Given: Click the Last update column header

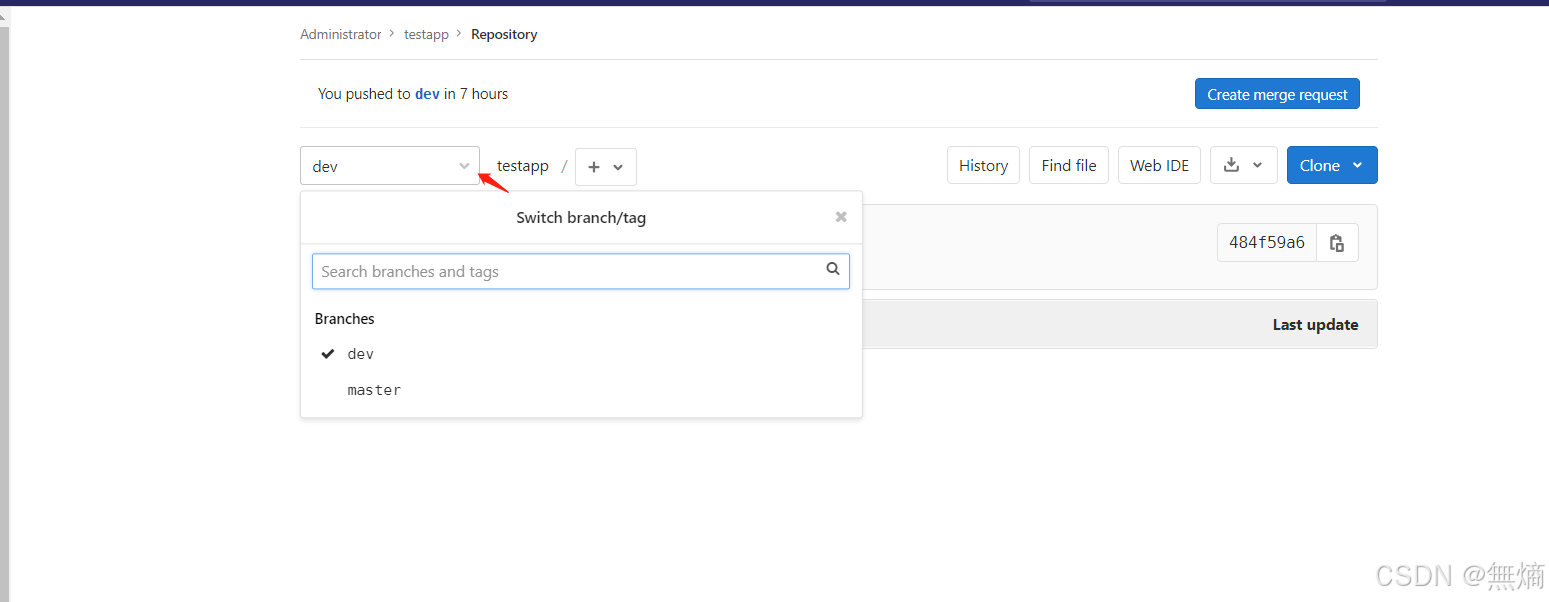Looking at the screenshot, I should (x=1315, y=325).
